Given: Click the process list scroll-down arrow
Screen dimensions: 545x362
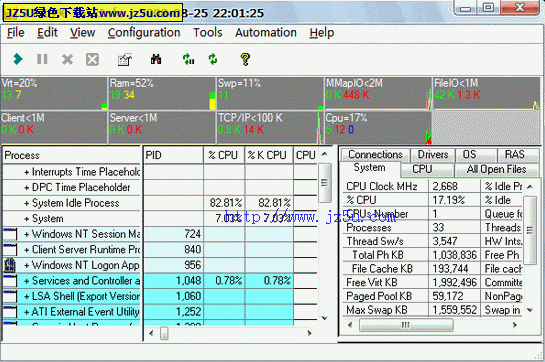Looking at the screenshot, I should coord(325,318).
